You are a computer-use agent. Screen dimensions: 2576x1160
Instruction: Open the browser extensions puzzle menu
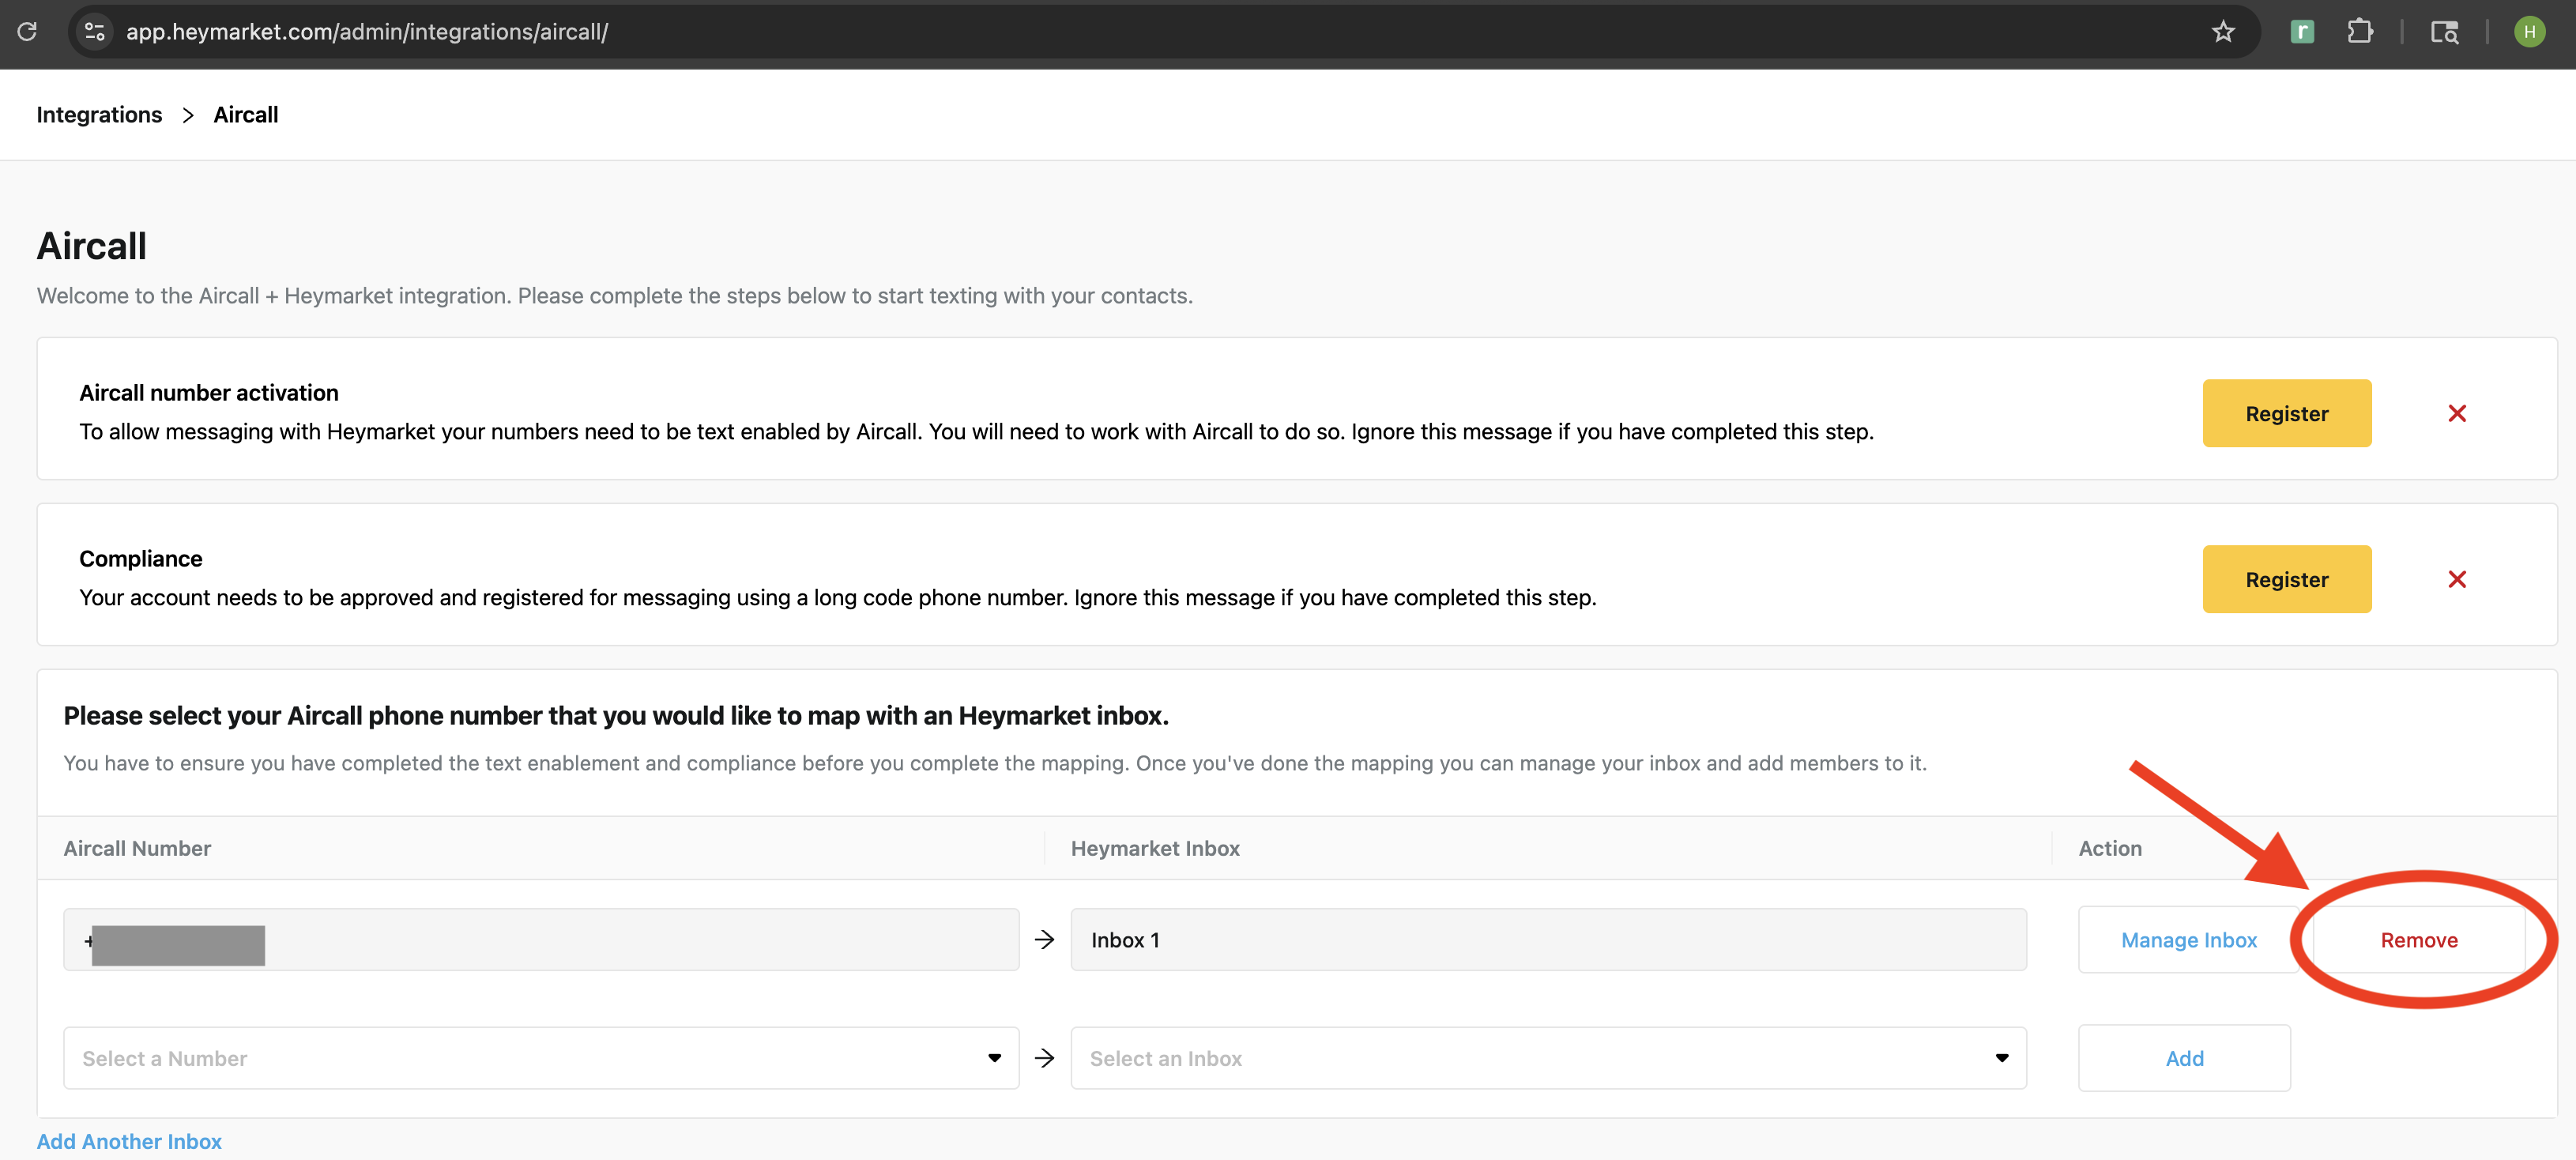coord(2361,31)
